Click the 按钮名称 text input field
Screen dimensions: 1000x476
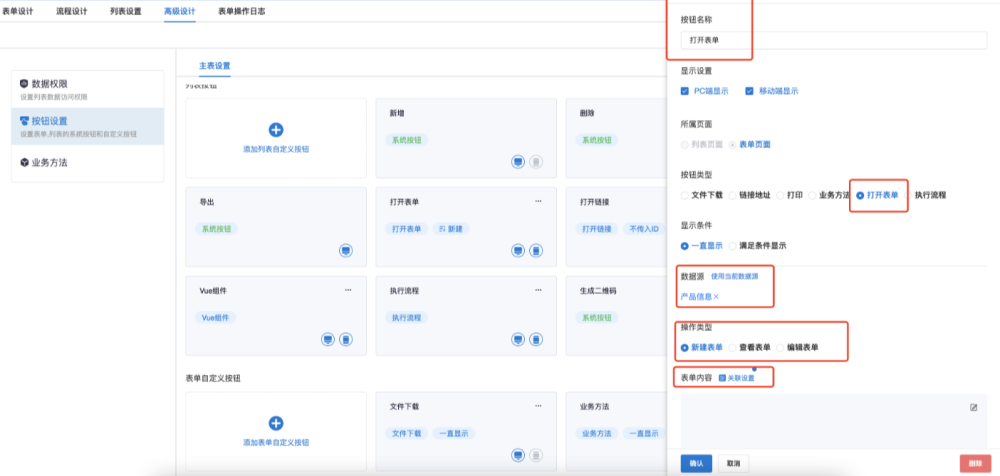pyautogui.click(x=714, y=41)
